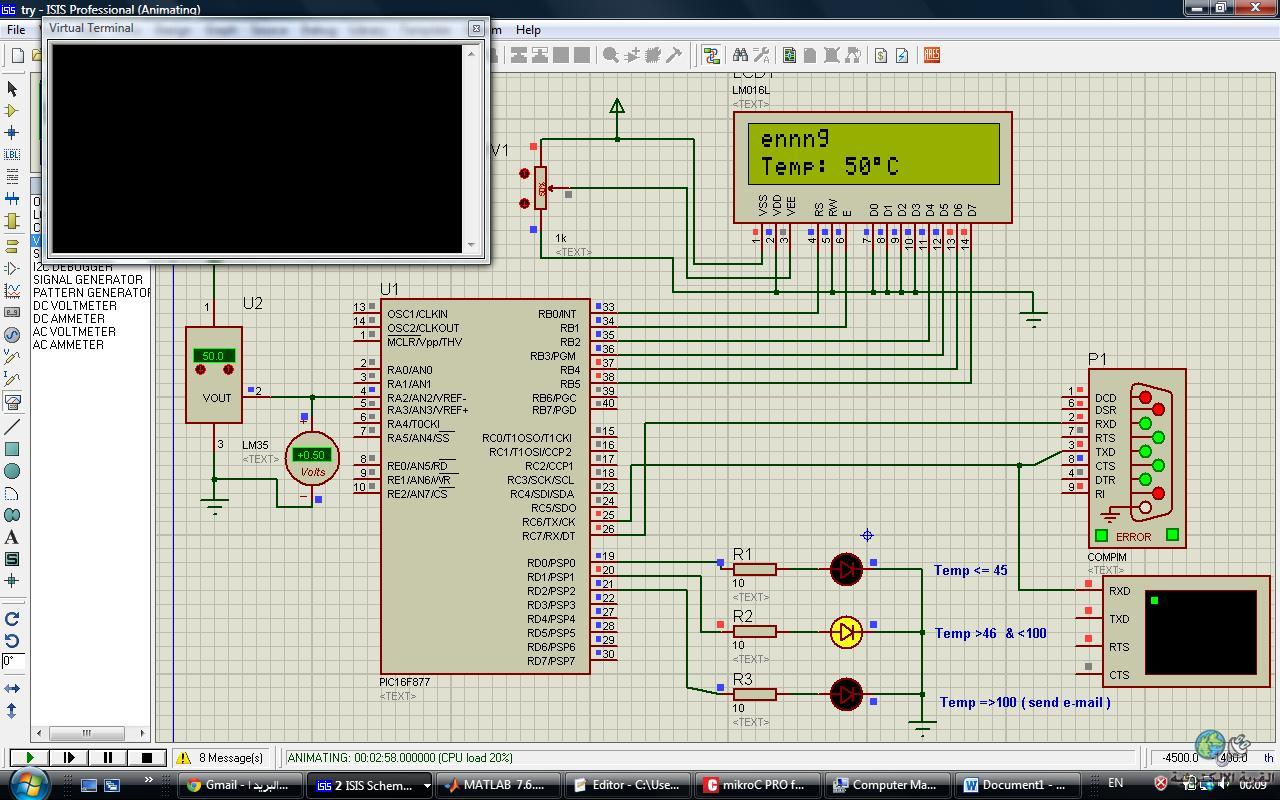Open the Help menu
The width and height of the screenshot is (1280, 800).
[528, 30]
